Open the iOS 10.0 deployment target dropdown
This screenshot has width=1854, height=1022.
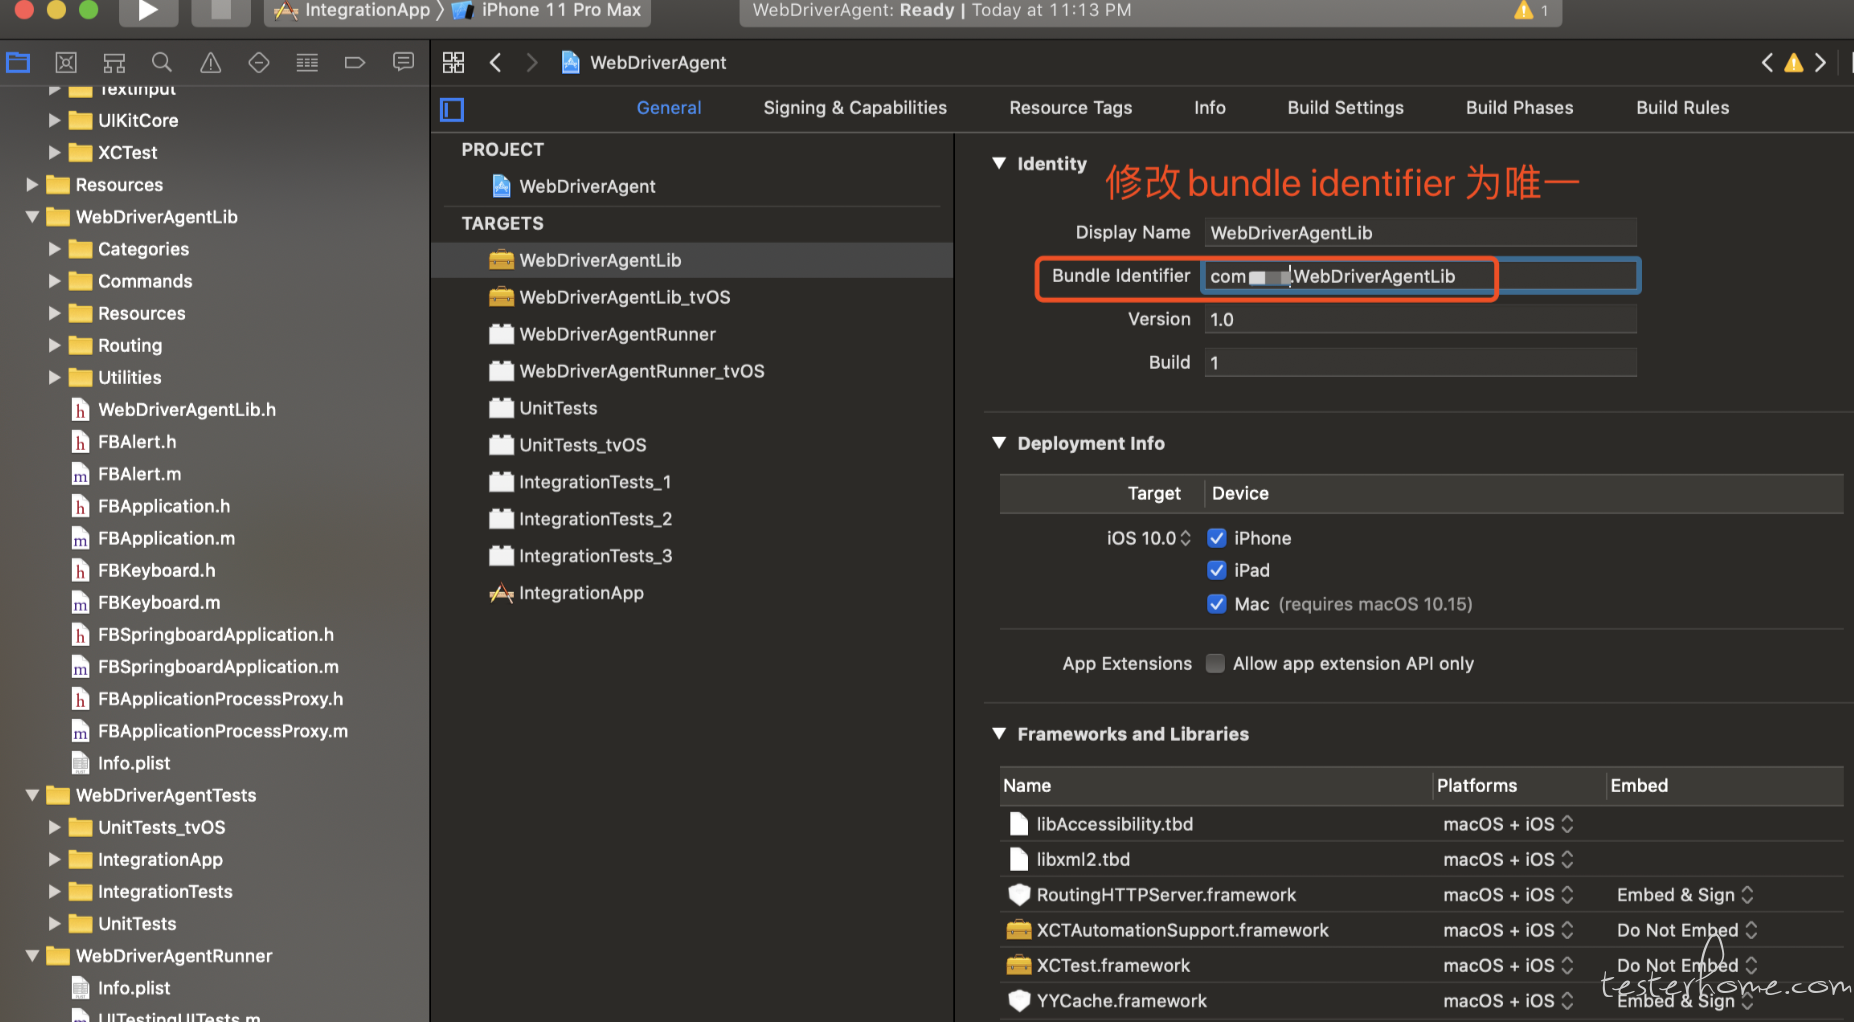[1148, 538]
